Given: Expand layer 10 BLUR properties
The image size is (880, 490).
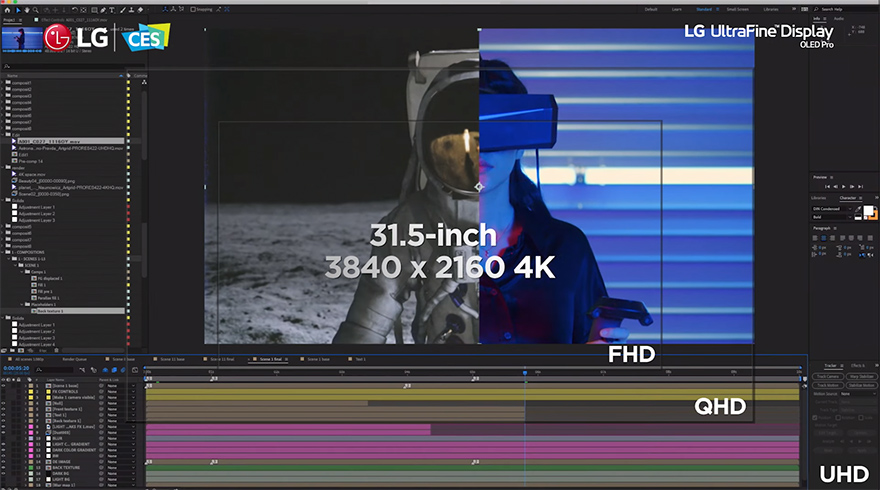Looking at the screenshot, I should 25,438.
